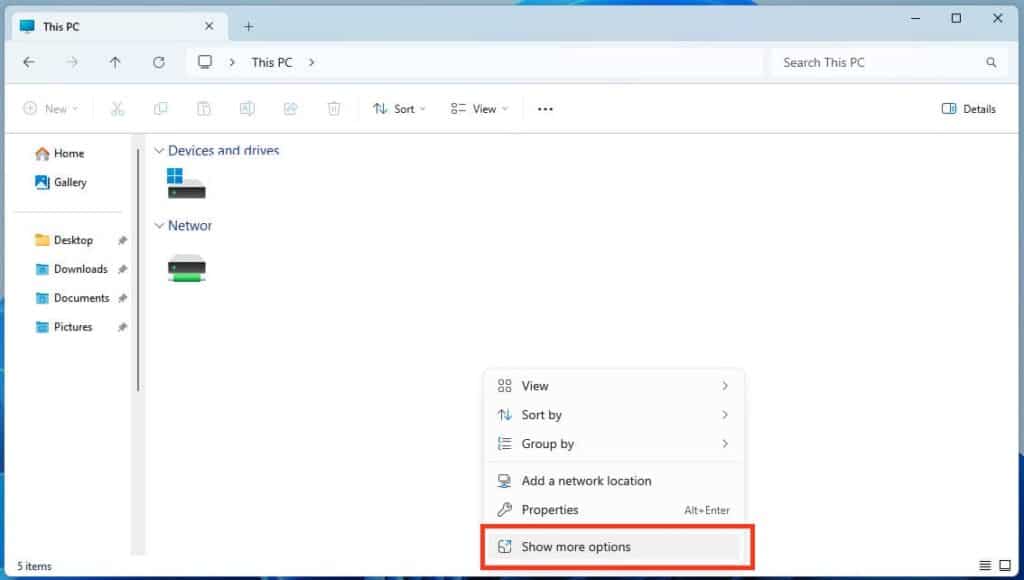Click the navigation pane scrollbar
This screenshot has height=580, width=1024.
tap(138, 270)
